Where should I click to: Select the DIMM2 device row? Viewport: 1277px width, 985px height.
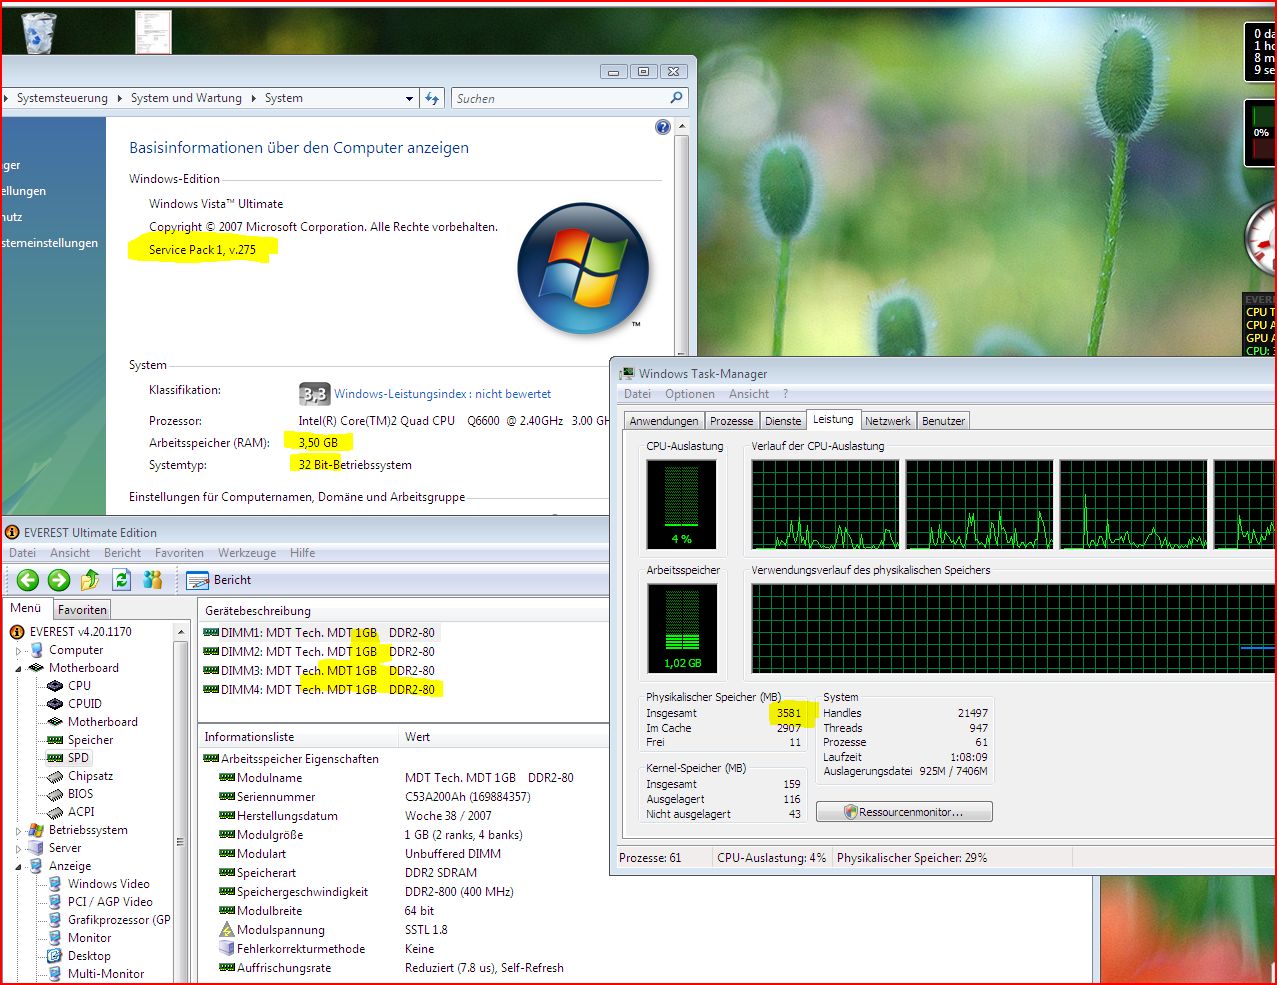coord(320,652)
